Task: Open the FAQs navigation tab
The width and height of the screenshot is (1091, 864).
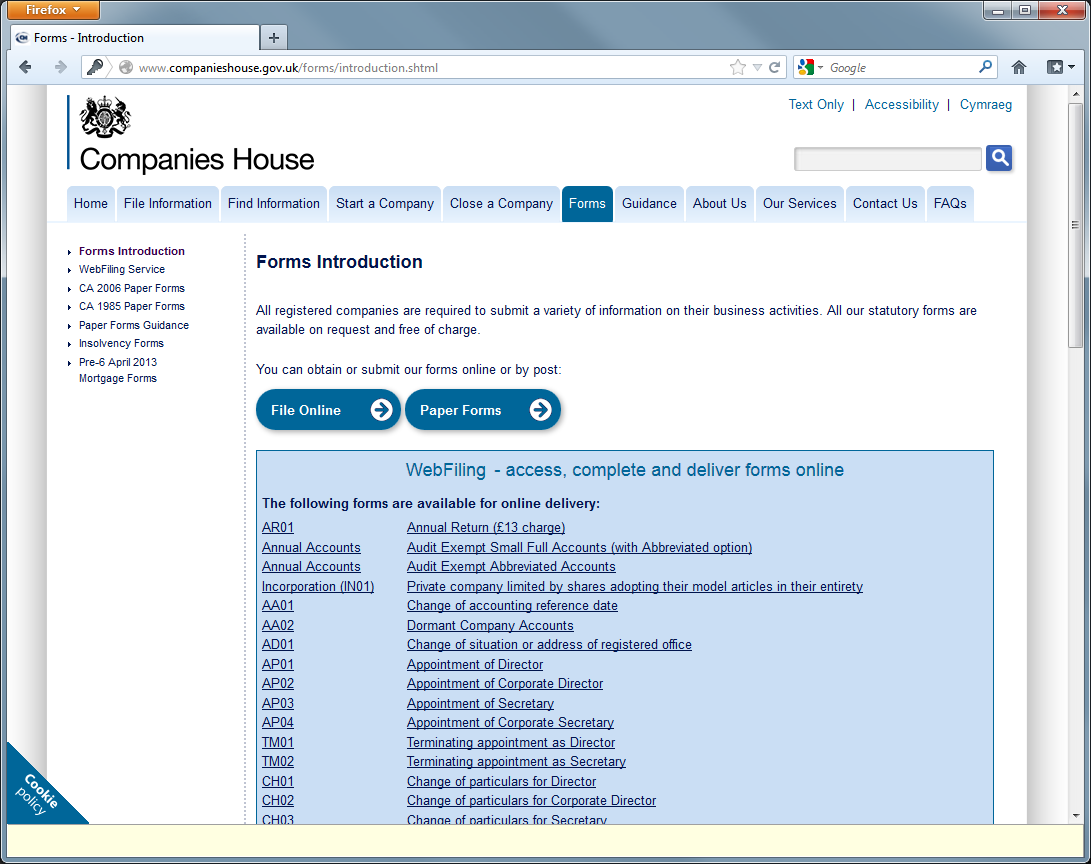Action: click(x=950, y=203)
